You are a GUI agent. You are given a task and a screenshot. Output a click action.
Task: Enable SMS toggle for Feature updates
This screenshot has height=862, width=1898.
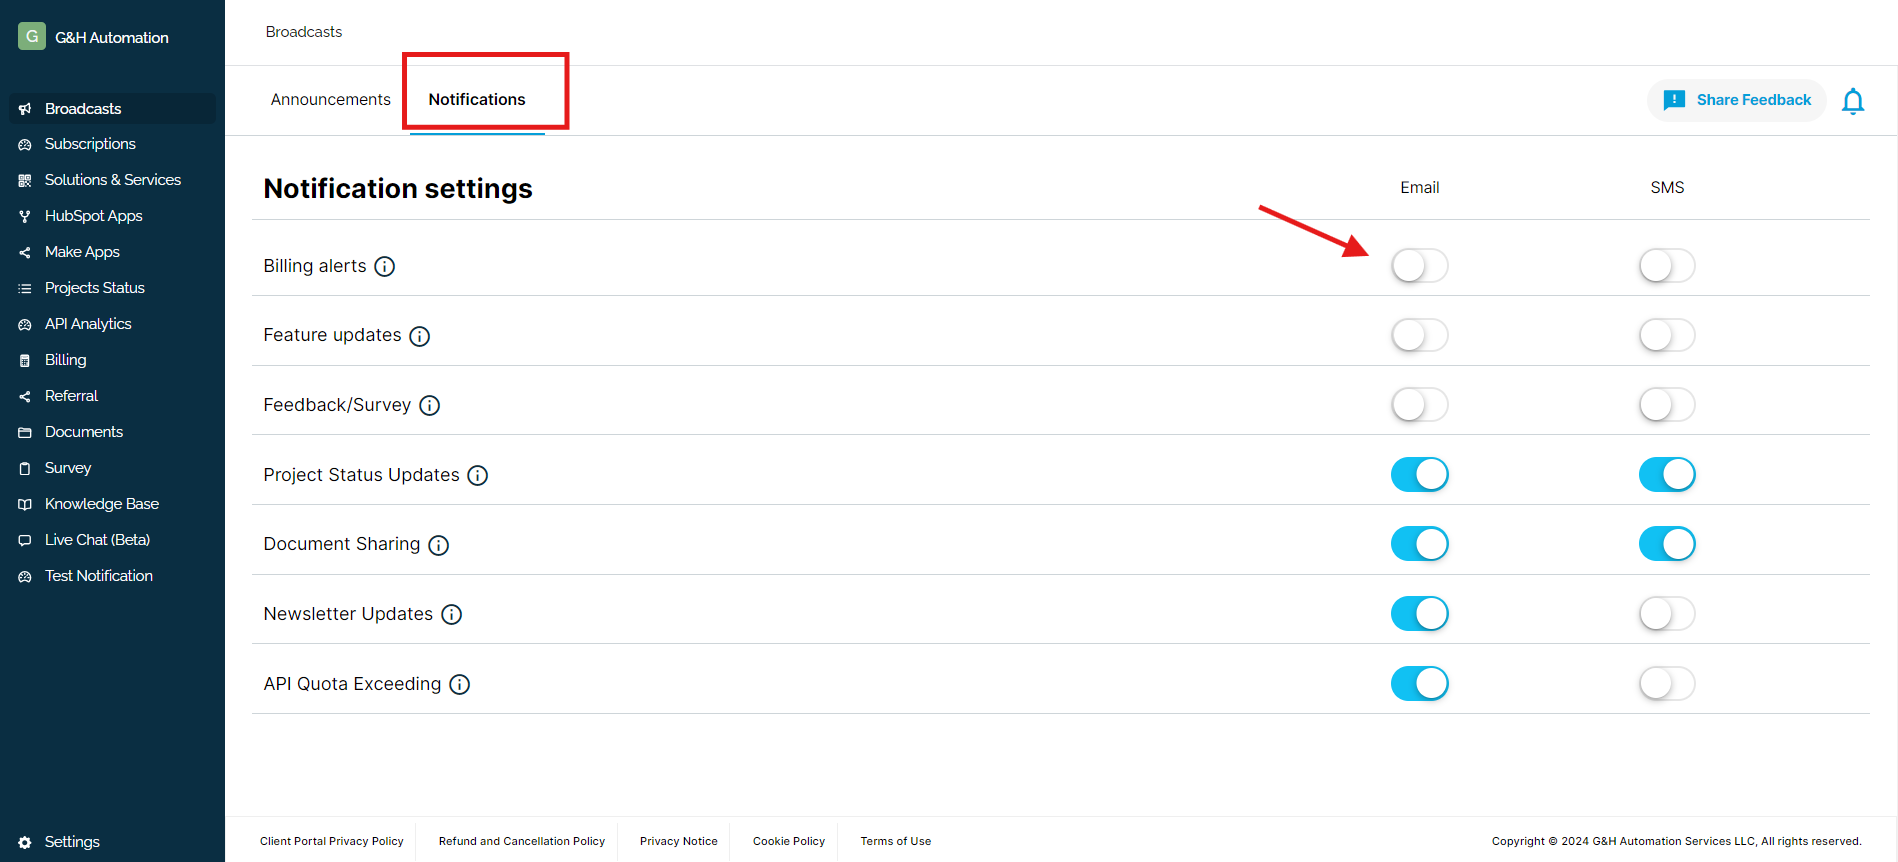(1666, 336)
